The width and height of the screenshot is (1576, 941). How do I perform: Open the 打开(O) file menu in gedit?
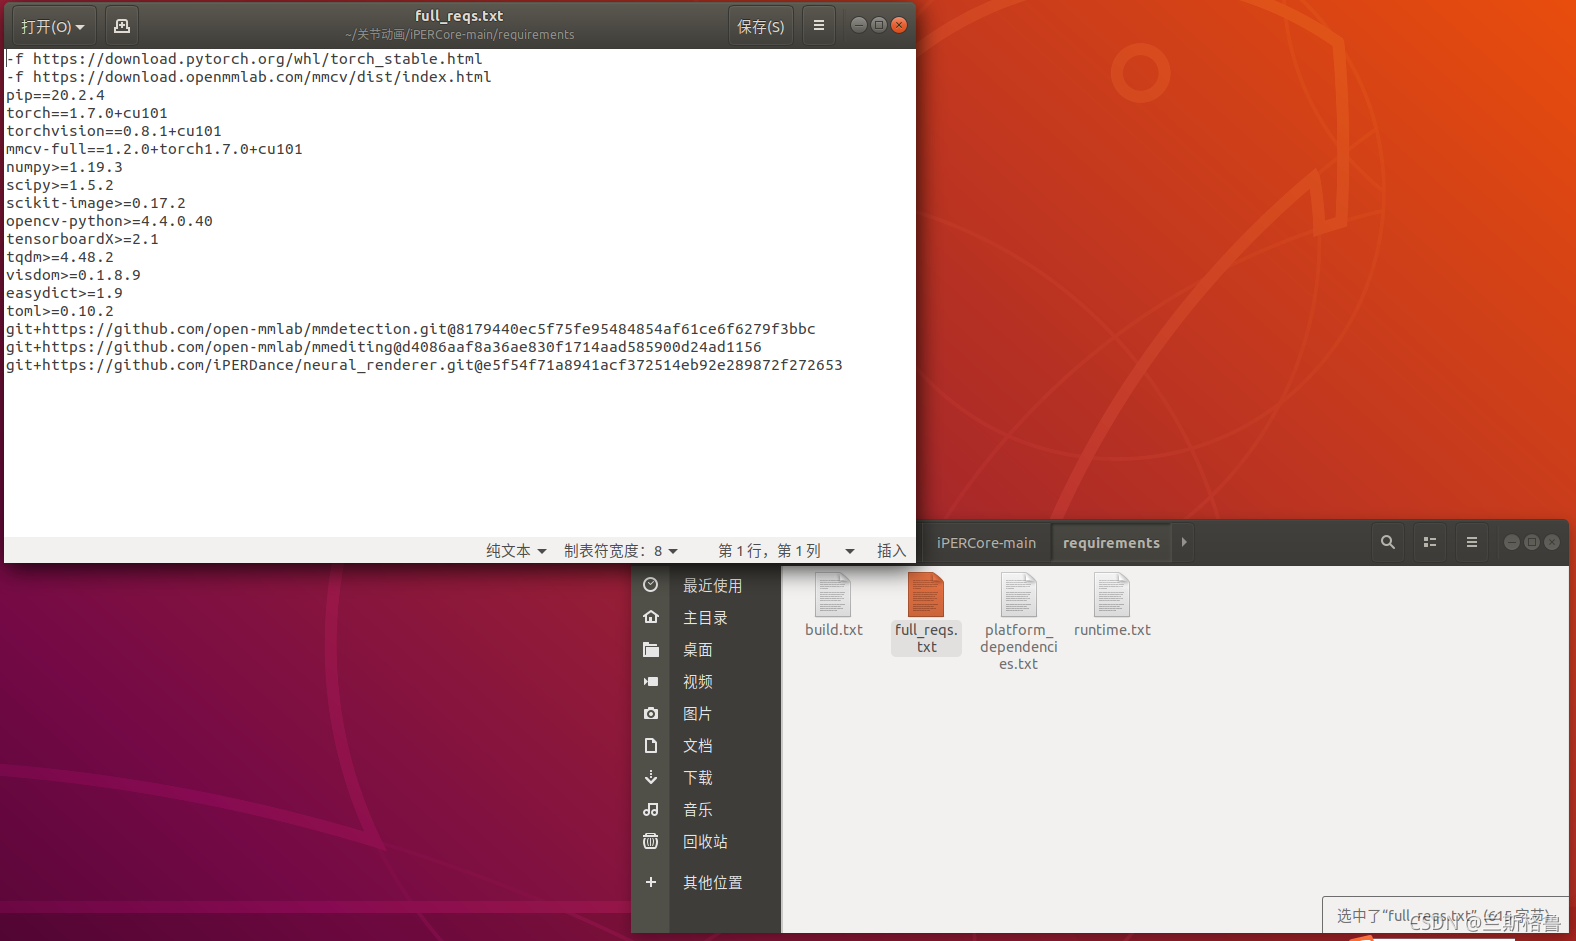pos(53,26)
